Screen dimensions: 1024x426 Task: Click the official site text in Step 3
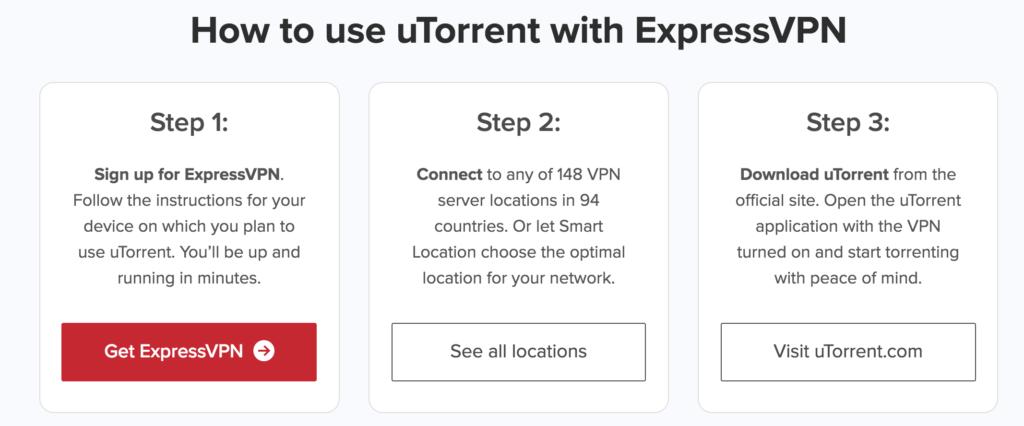[x=776, y=201]
